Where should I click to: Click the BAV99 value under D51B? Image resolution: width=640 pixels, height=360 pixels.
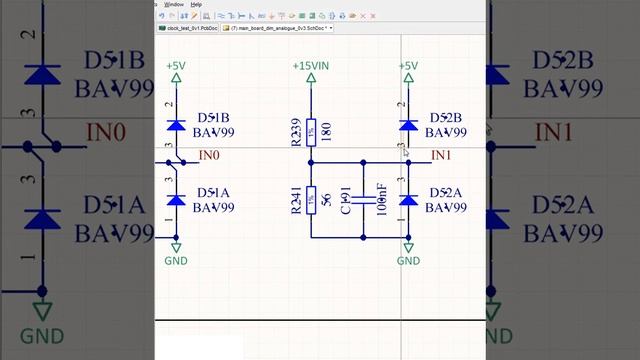click(x=213, y=133)
